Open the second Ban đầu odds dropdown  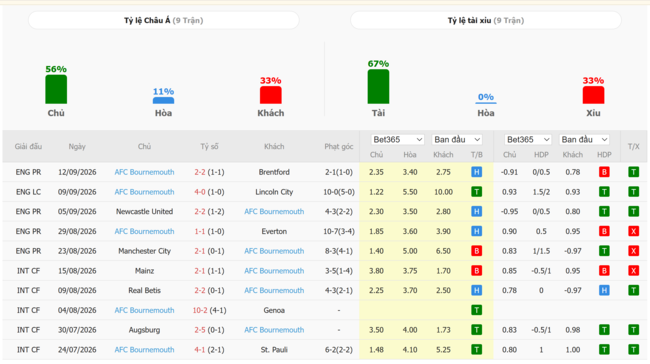pos(584,140)
